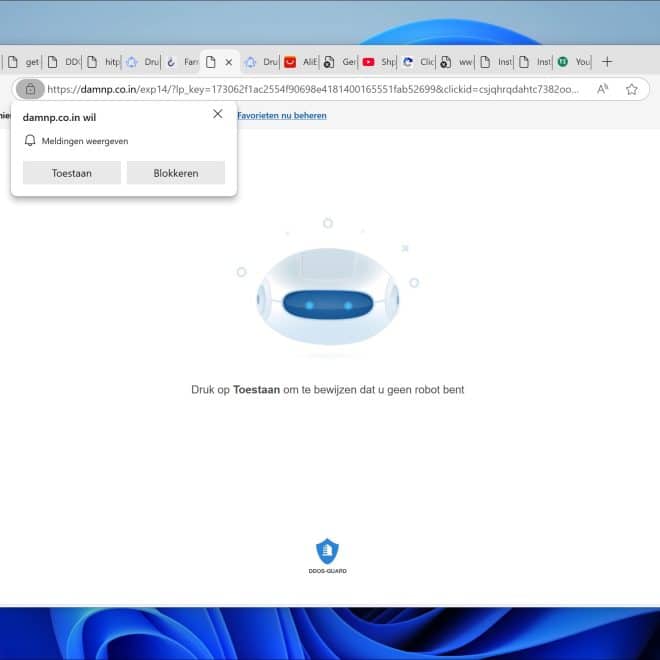This screenshot has height=660, width=660.
Task: Open a new tab with plus button
Action: (x=607, y=62)
